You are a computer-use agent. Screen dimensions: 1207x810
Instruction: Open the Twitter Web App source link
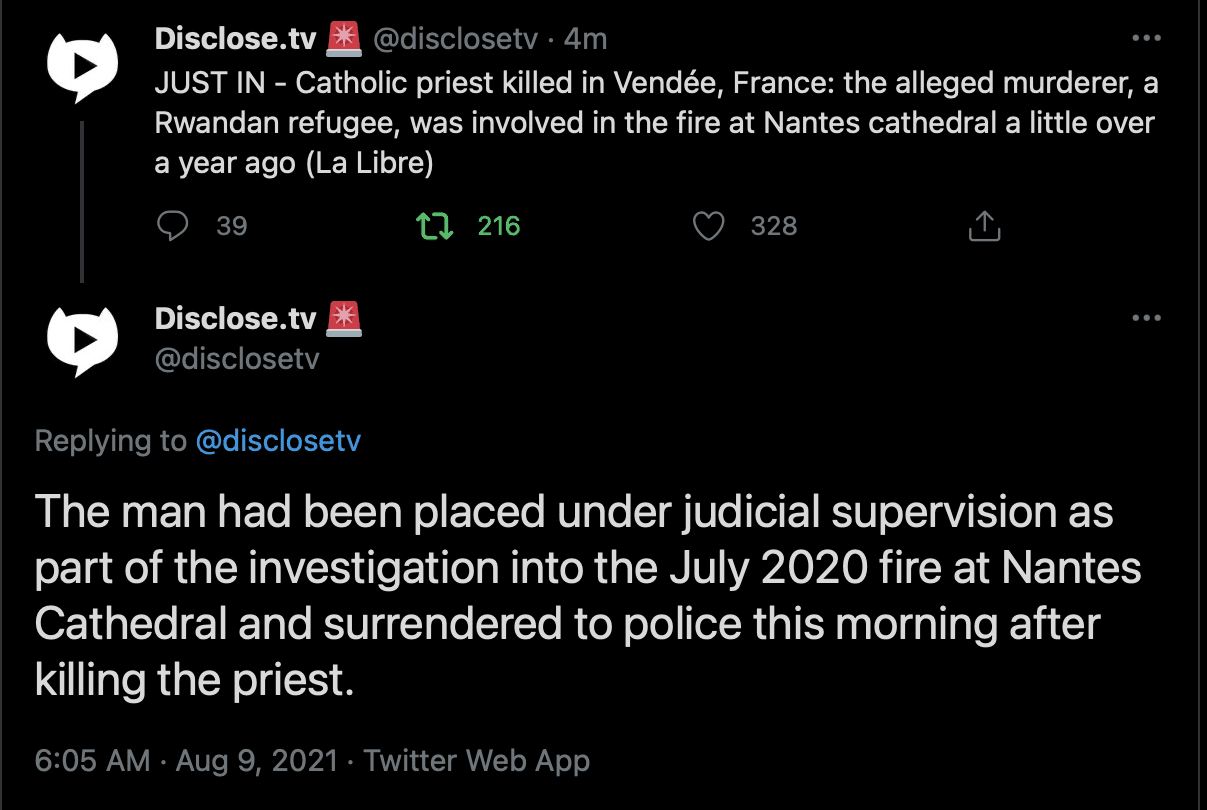[477, 761]
